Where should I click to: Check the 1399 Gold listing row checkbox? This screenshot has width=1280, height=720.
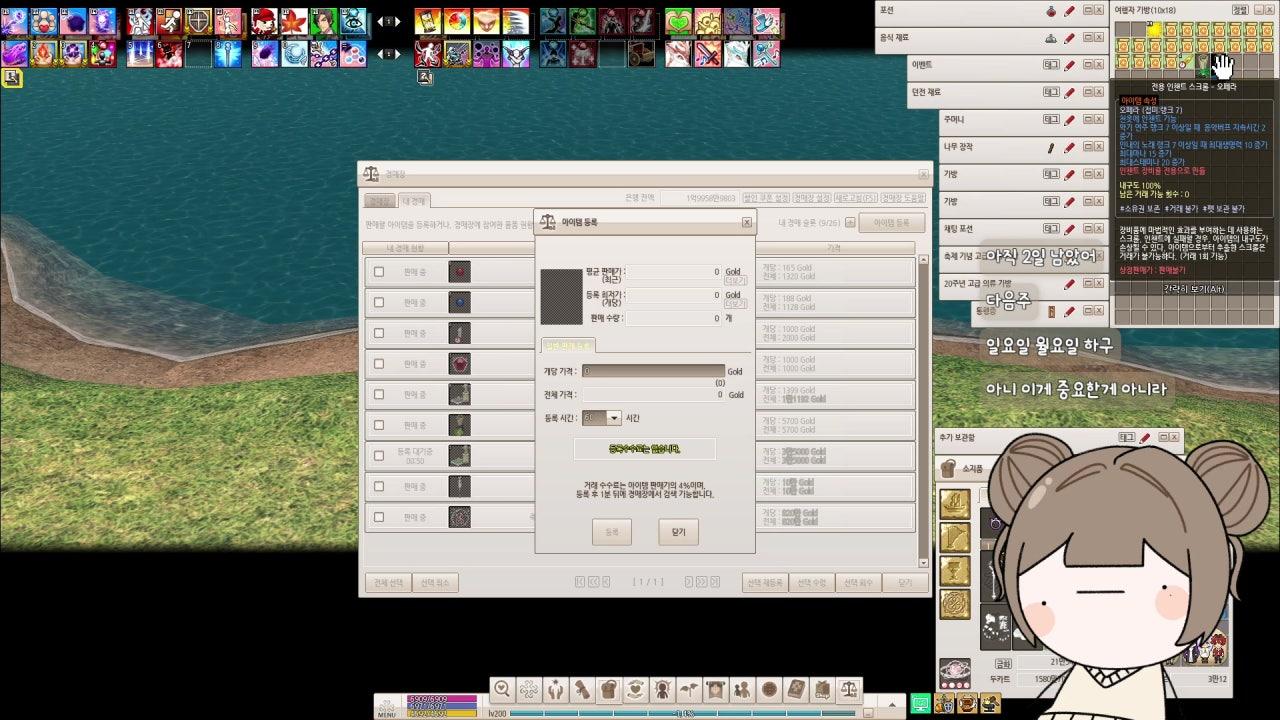click(379, 394)
